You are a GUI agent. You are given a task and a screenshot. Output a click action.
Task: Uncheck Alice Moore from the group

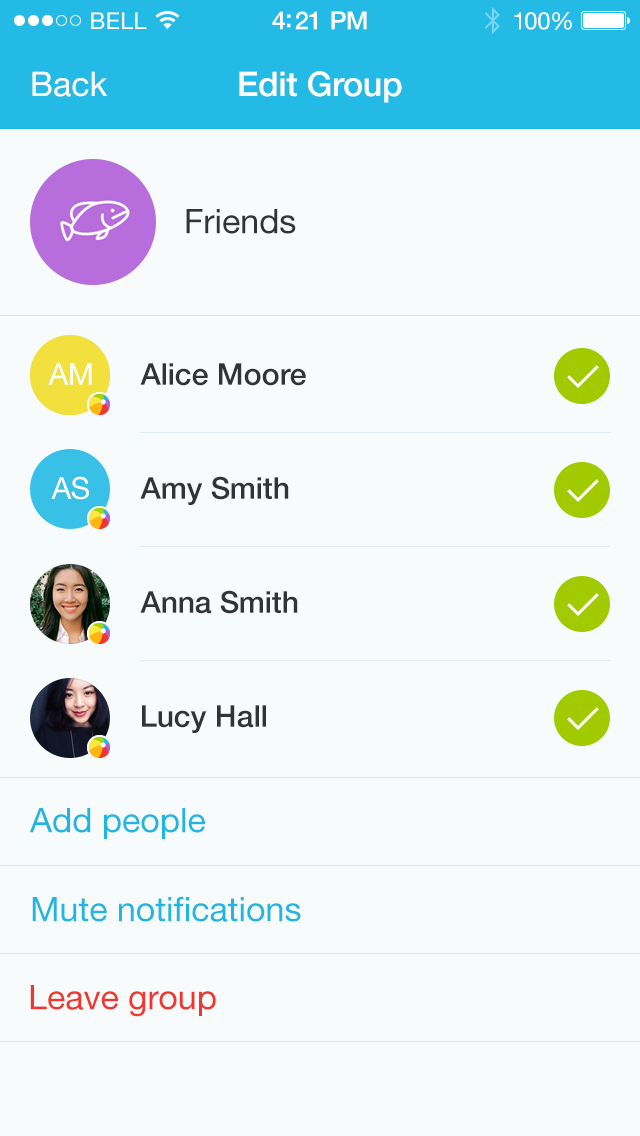(582, 376)
